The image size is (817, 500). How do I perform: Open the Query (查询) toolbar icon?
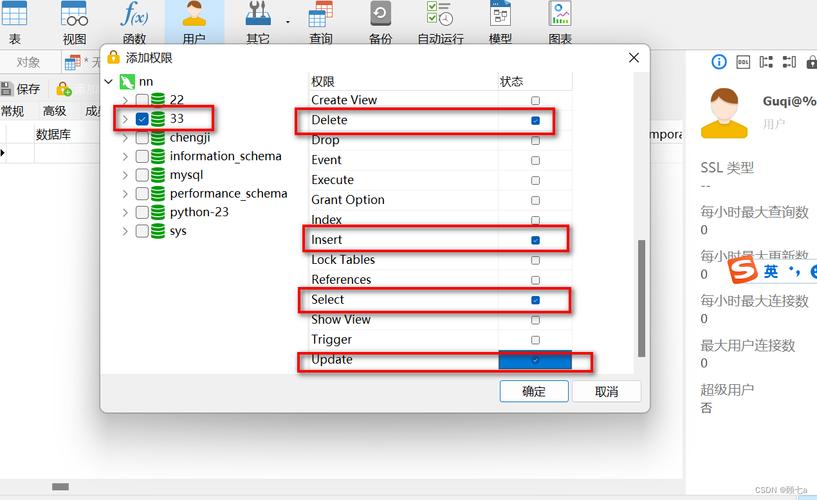(320, 23)
